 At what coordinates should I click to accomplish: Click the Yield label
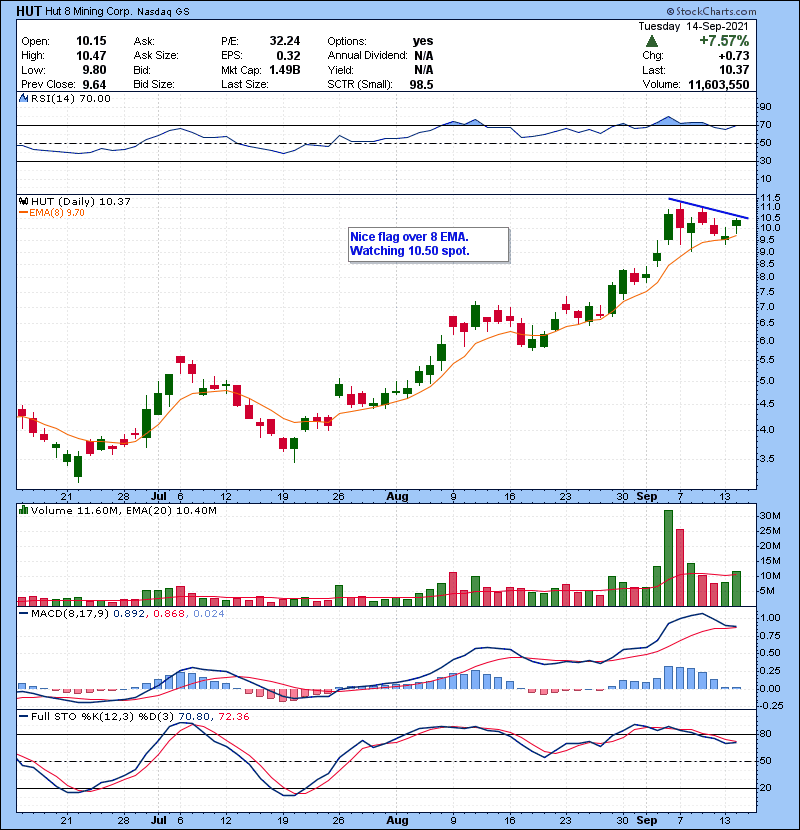coord(340,70)
